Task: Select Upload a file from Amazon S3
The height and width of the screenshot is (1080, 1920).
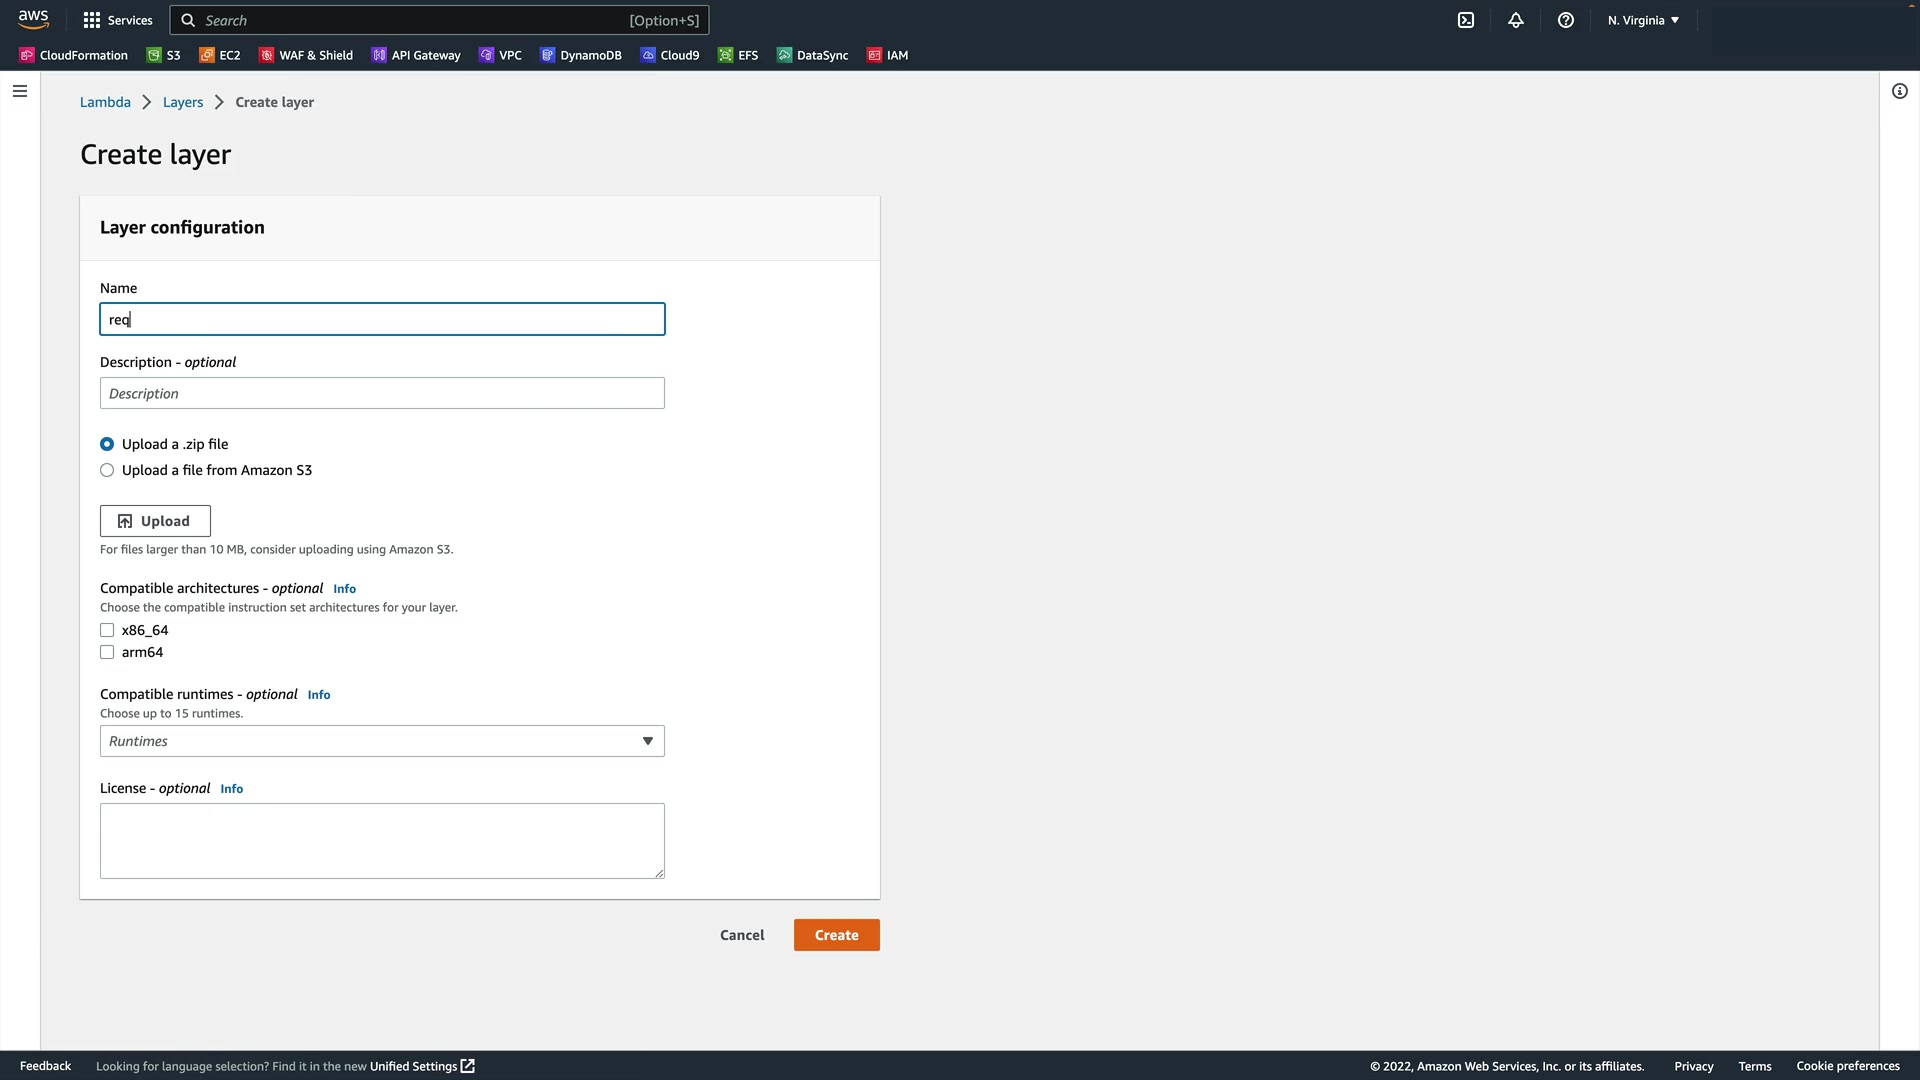Action: (107, 470)
